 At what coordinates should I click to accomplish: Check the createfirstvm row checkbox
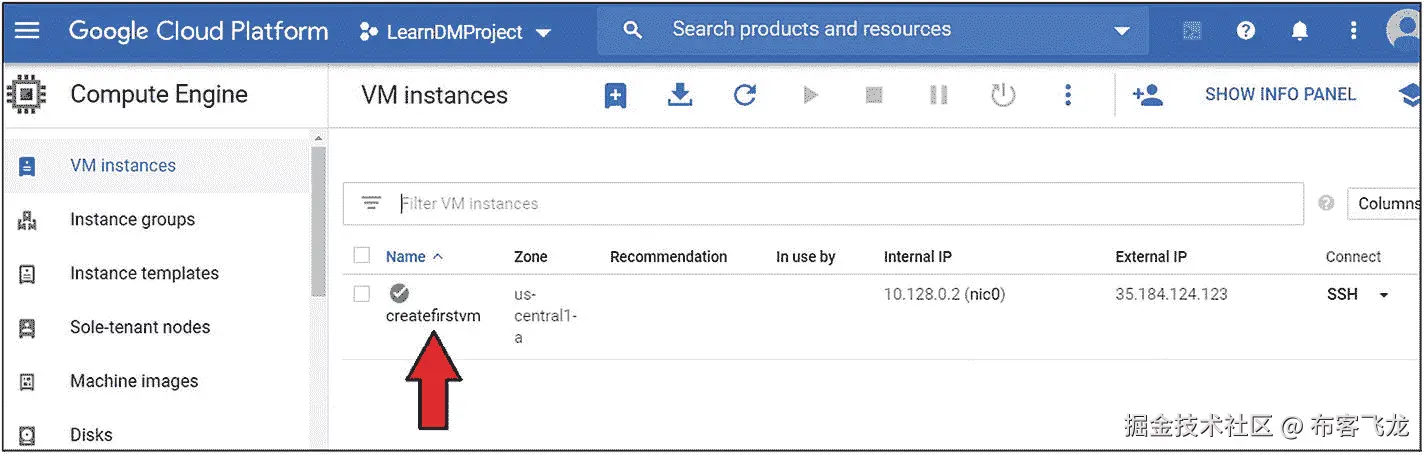click(362, 294)
